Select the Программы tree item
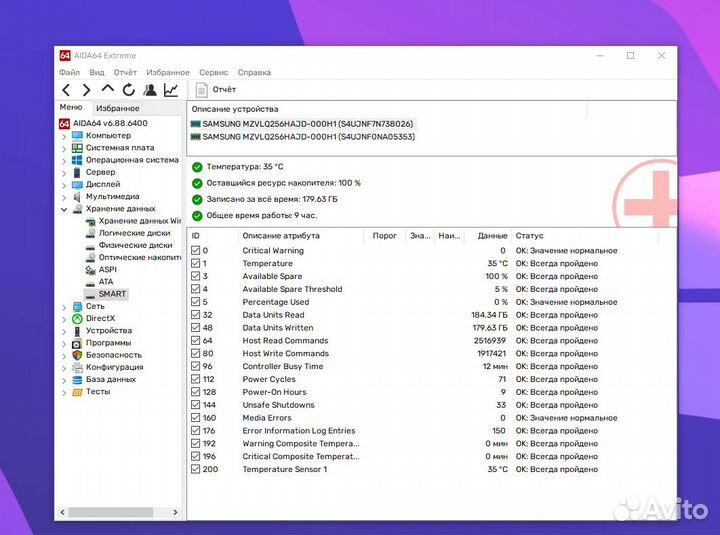The image size is (720, 535). [x=101, y=343]
